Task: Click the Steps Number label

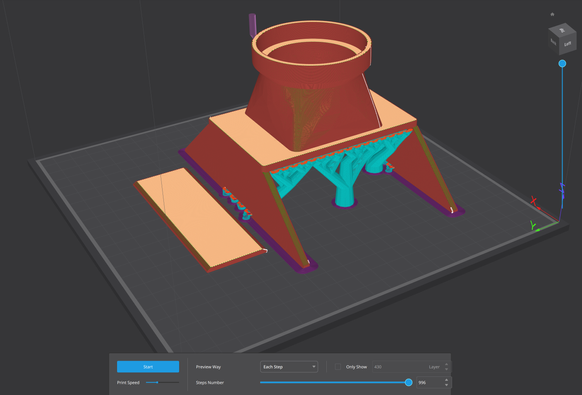Action: [210, 382]
